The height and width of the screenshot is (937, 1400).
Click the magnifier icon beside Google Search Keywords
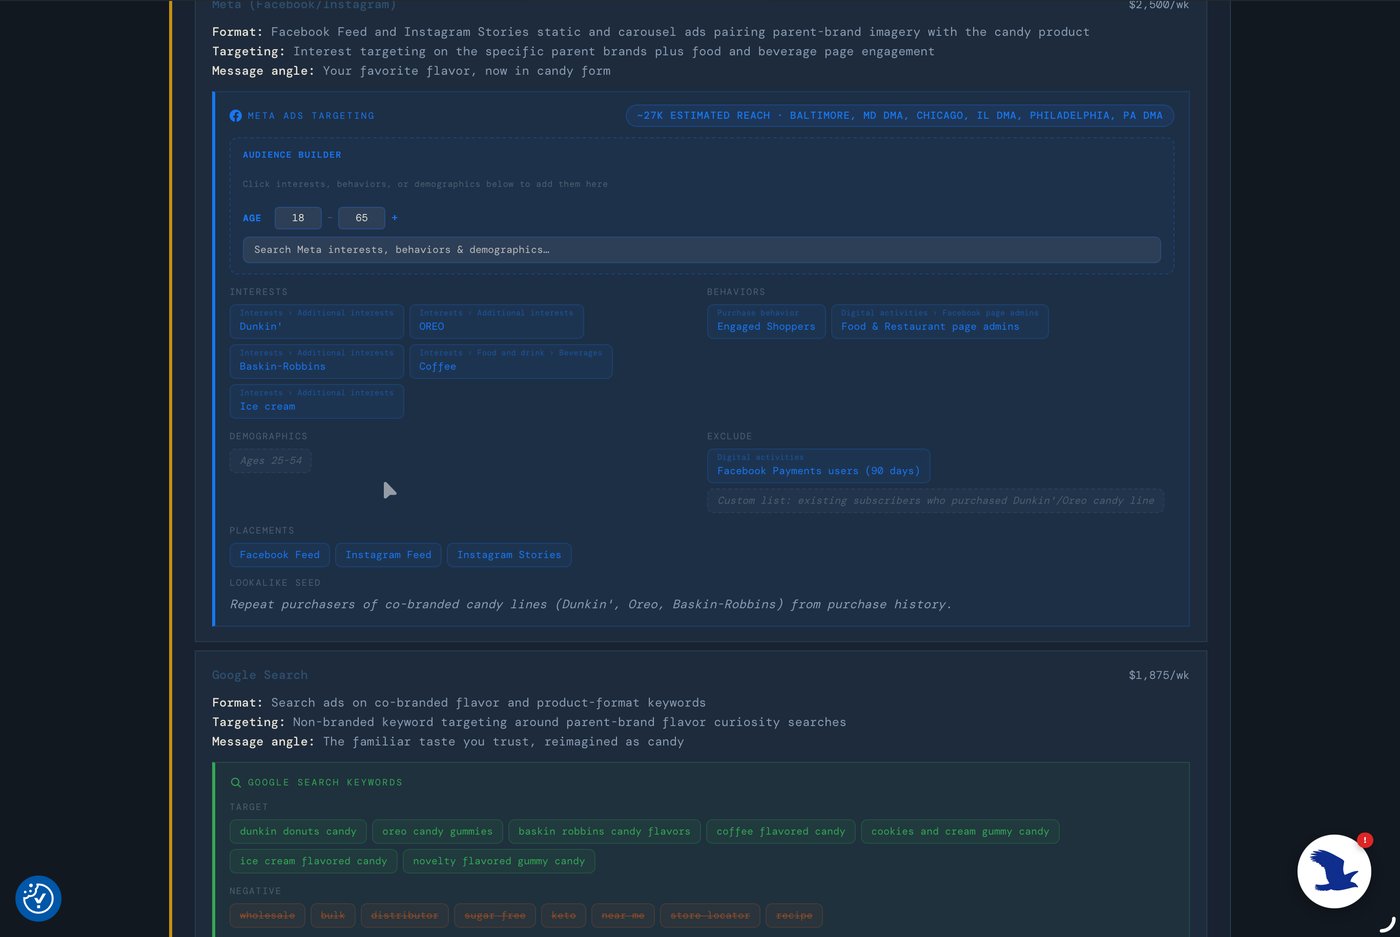[236, 783]
